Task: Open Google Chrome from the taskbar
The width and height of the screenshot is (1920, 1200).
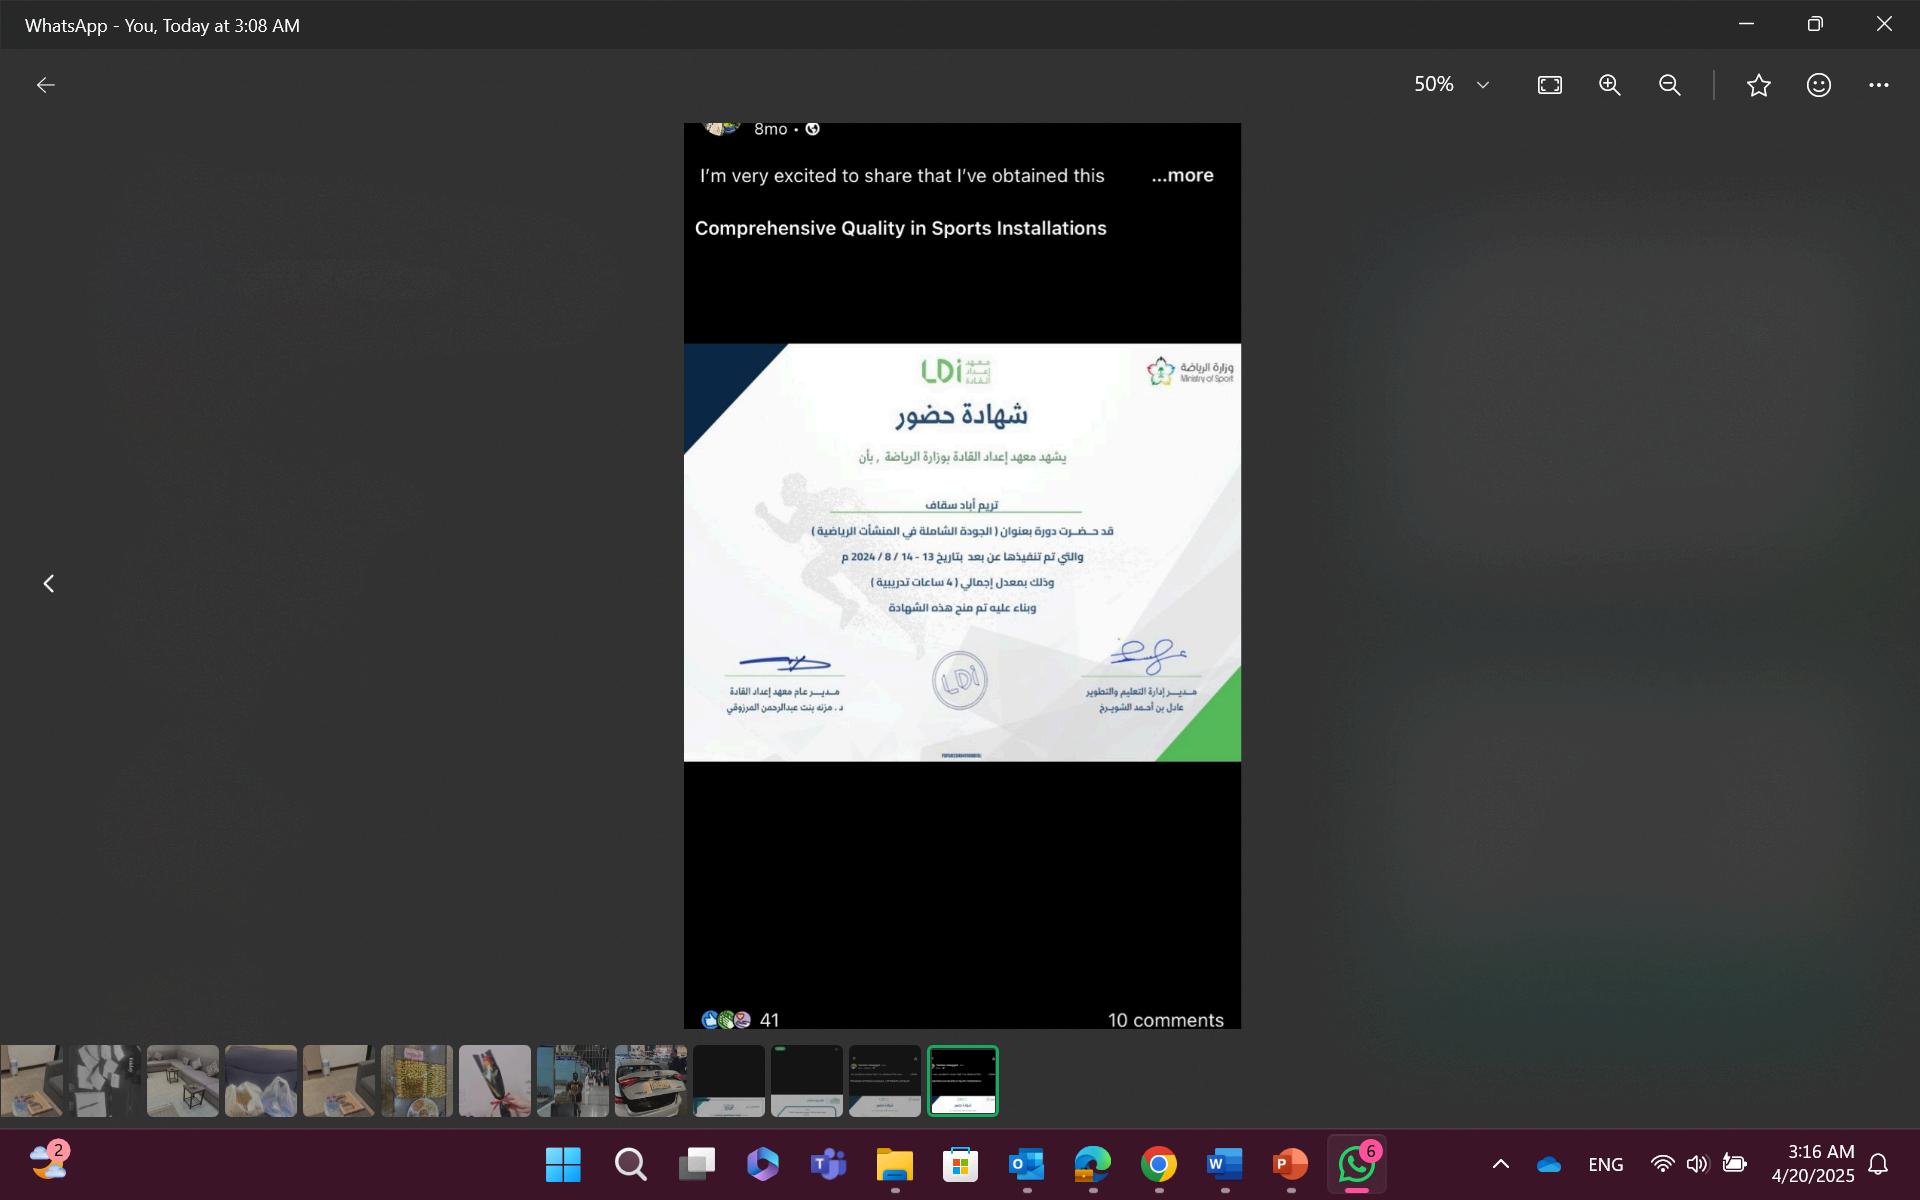Action: 1158,1164
